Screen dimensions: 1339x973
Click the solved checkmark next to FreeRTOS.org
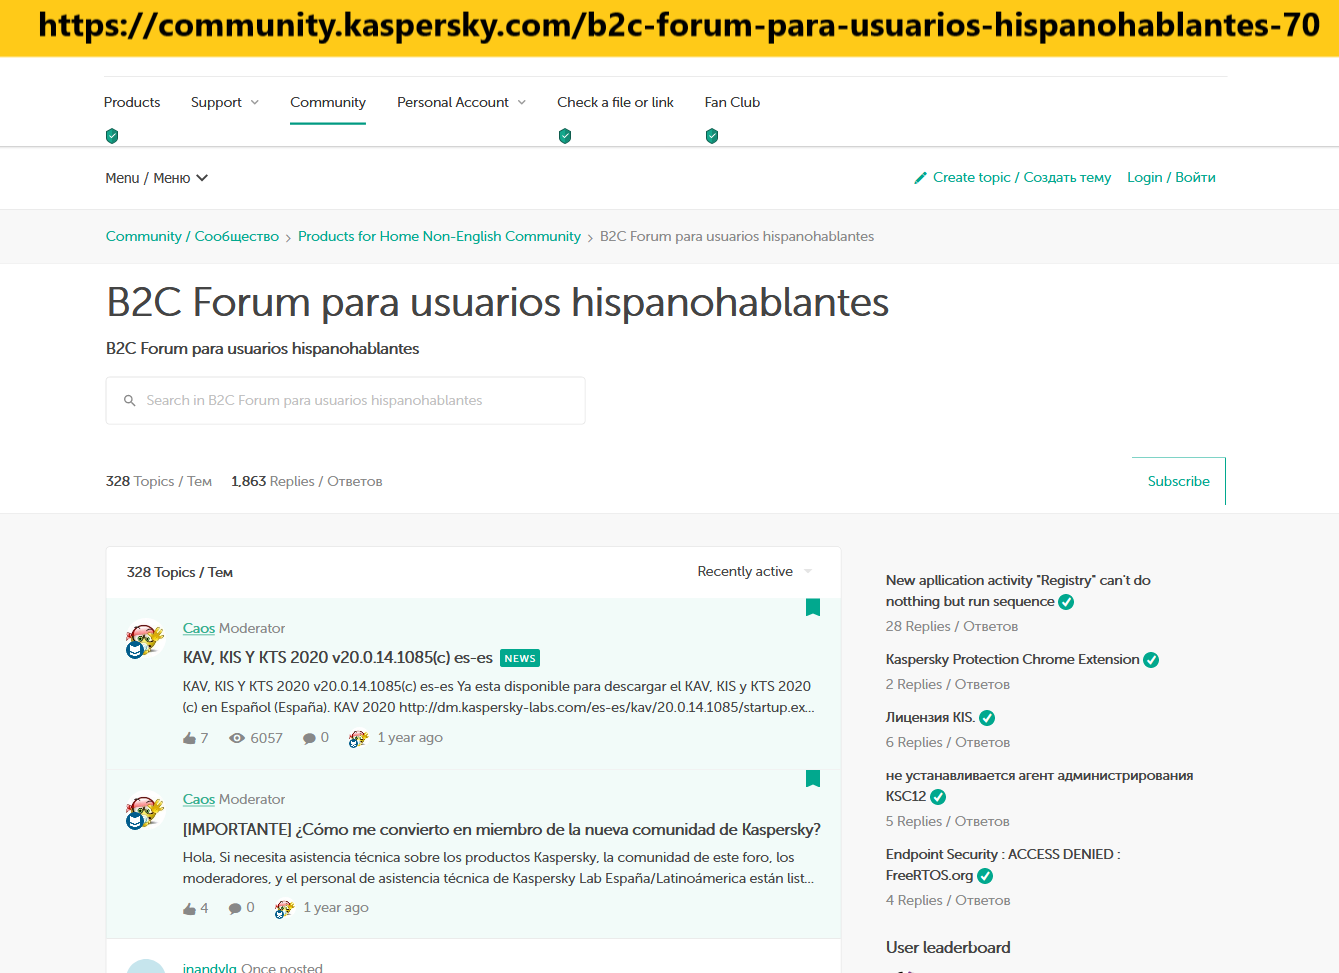click(985, 876)
